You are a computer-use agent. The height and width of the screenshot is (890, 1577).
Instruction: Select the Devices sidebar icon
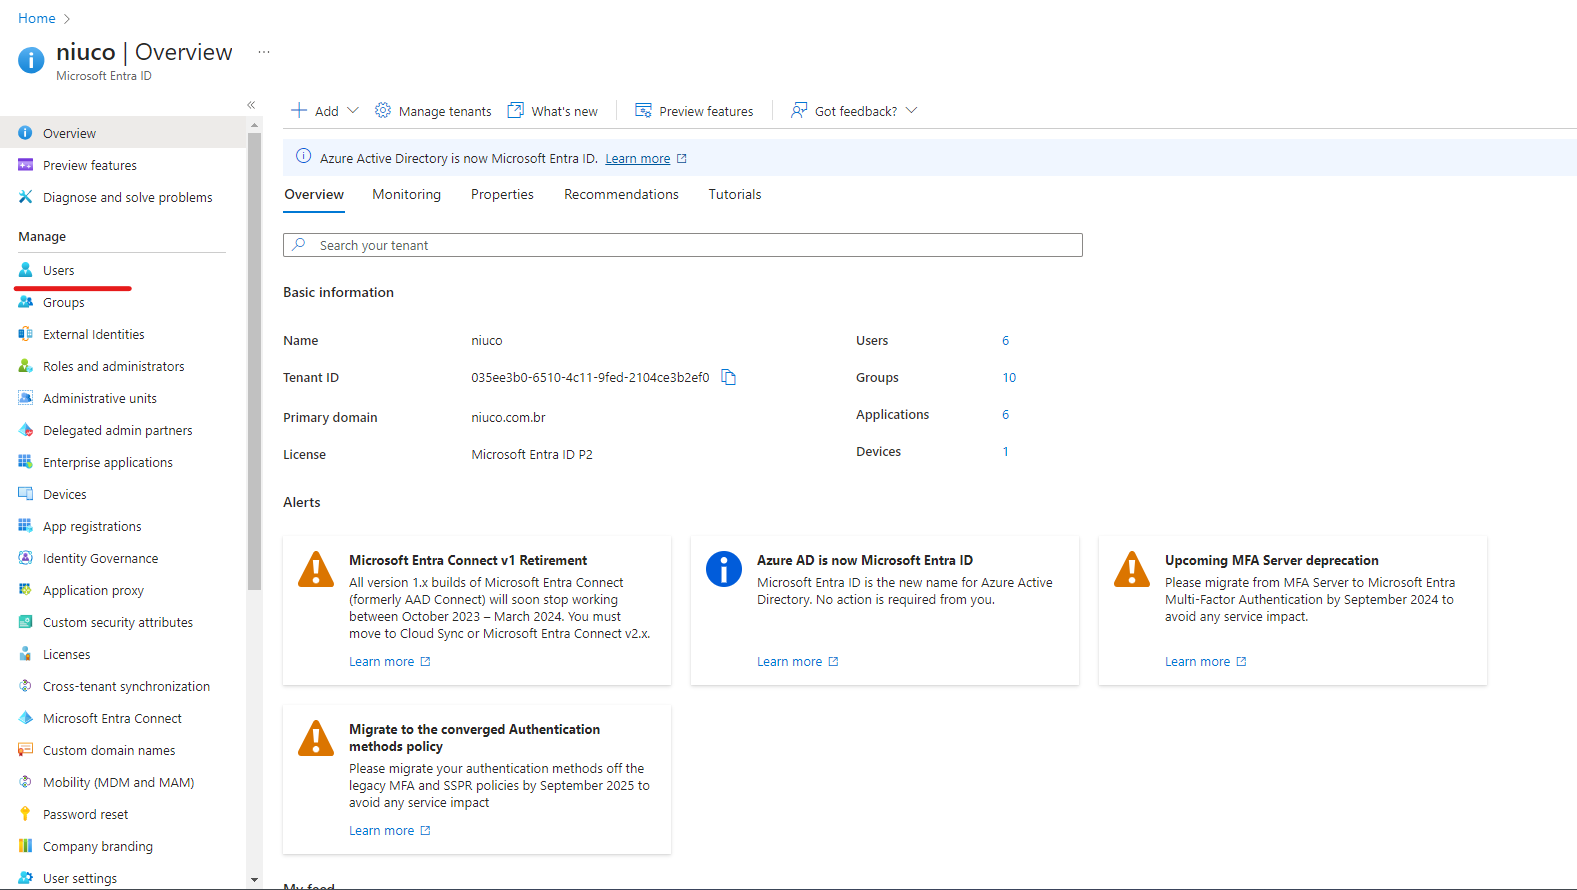[x=26, y=494]
